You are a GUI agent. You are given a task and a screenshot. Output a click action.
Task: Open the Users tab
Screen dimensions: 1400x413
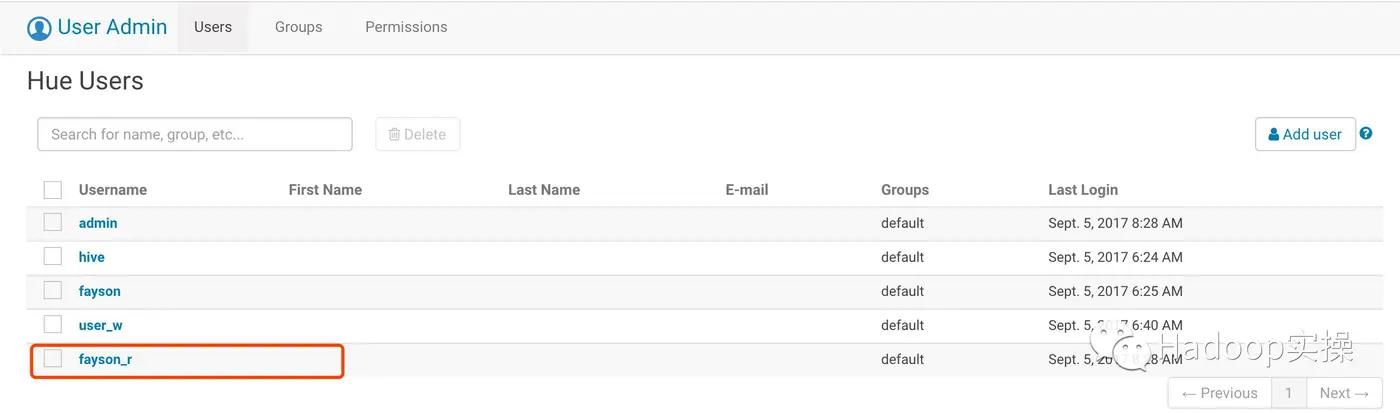pos(213,27)
